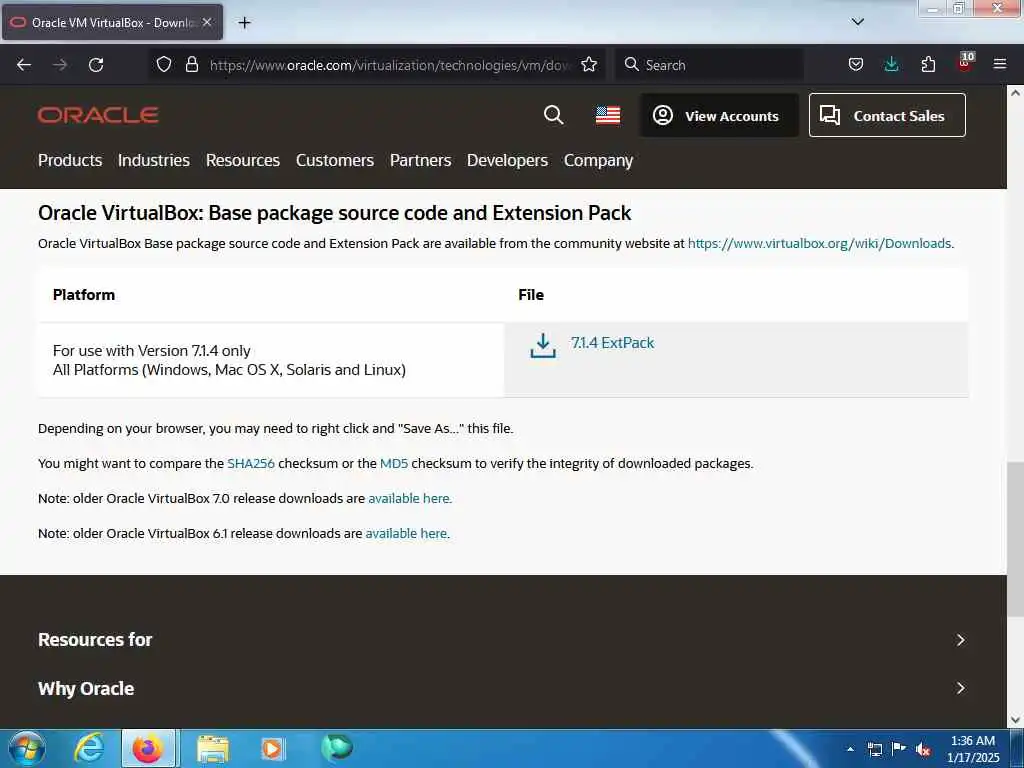Expand the Resources for section chevron
This screenshot has width=1024, height=768.
960,640
